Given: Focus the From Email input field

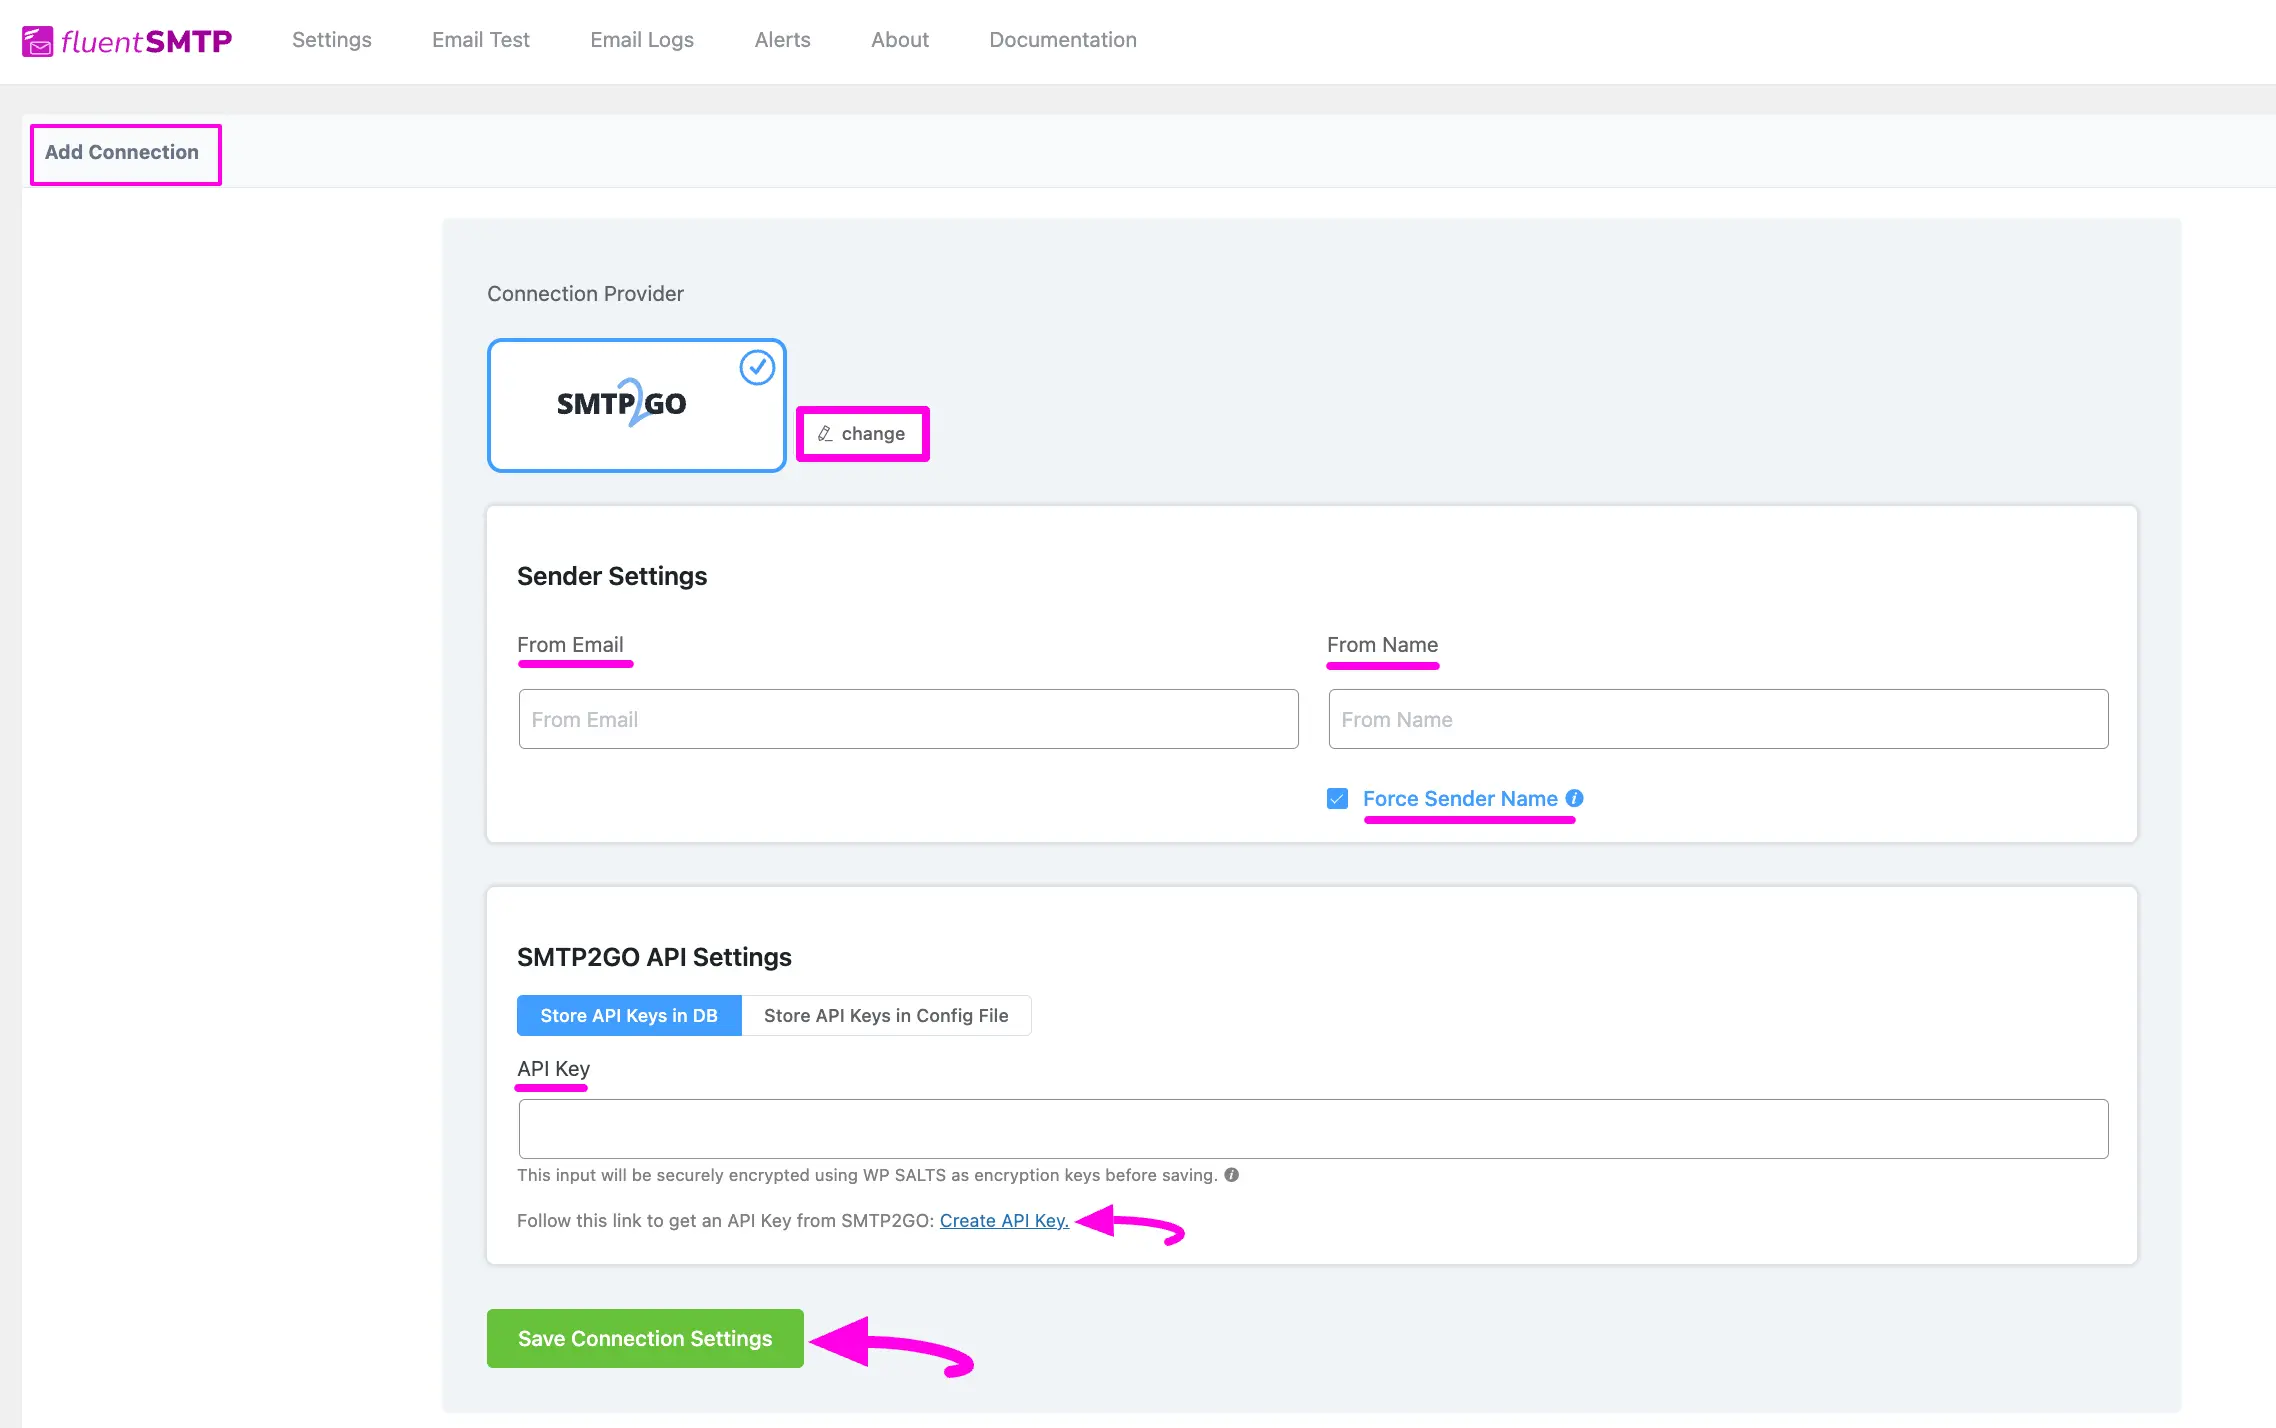Looking at the screenshot, I should click(x=908, y=719).
